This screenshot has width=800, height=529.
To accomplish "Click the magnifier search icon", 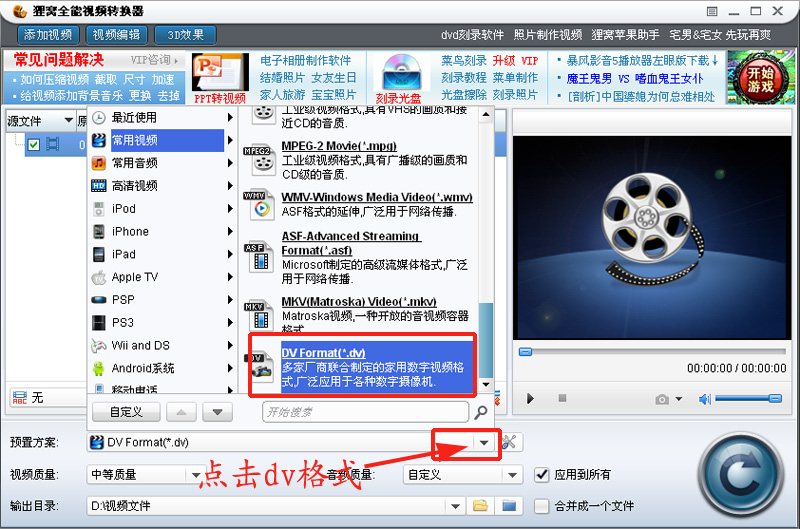I will click(481, 412).
